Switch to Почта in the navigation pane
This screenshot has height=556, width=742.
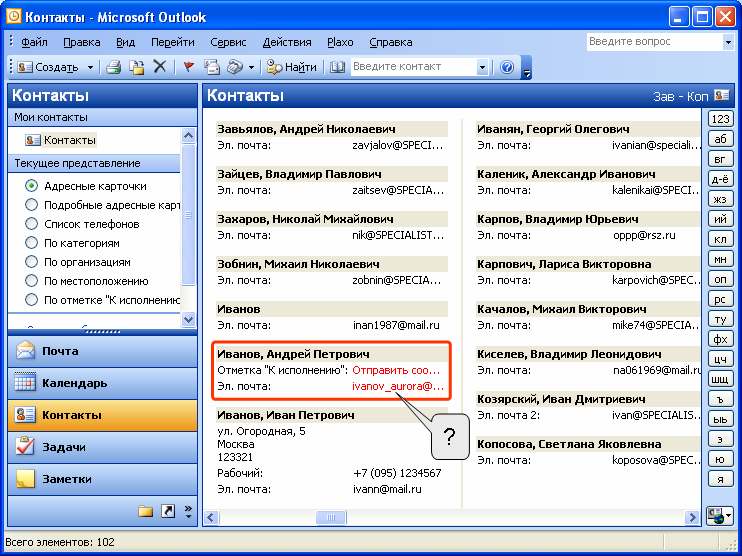[x=102, y=351]
